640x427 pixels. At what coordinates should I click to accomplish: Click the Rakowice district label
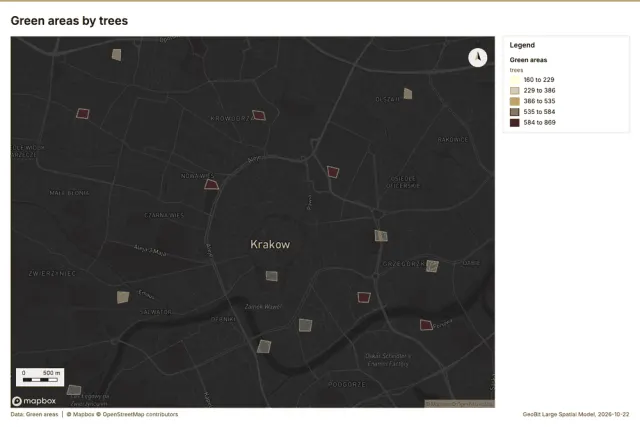pos(453,140)
